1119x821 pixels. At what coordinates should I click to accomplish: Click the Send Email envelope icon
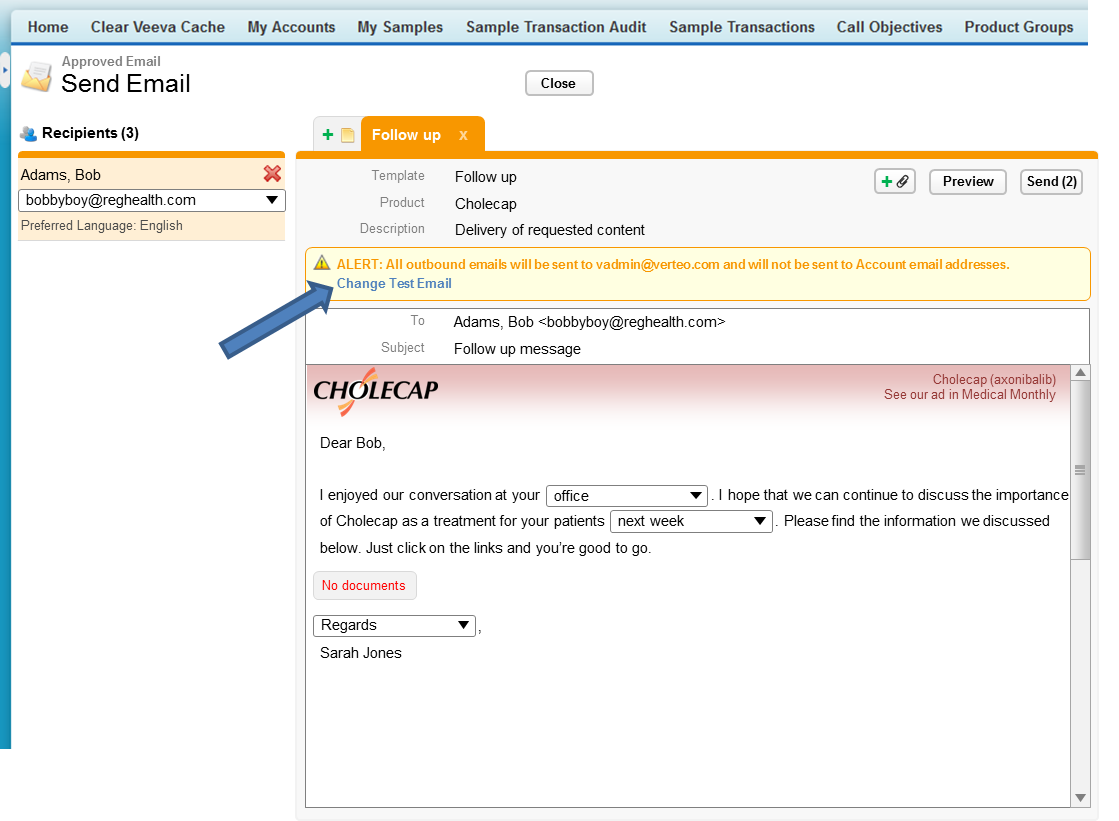(x=37, y=76)
